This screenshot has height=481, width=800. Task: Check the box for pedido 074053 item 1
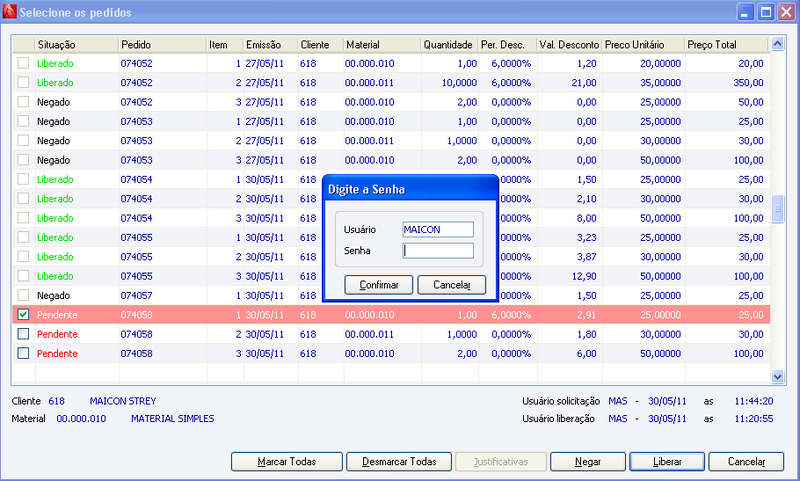[23, 121]
